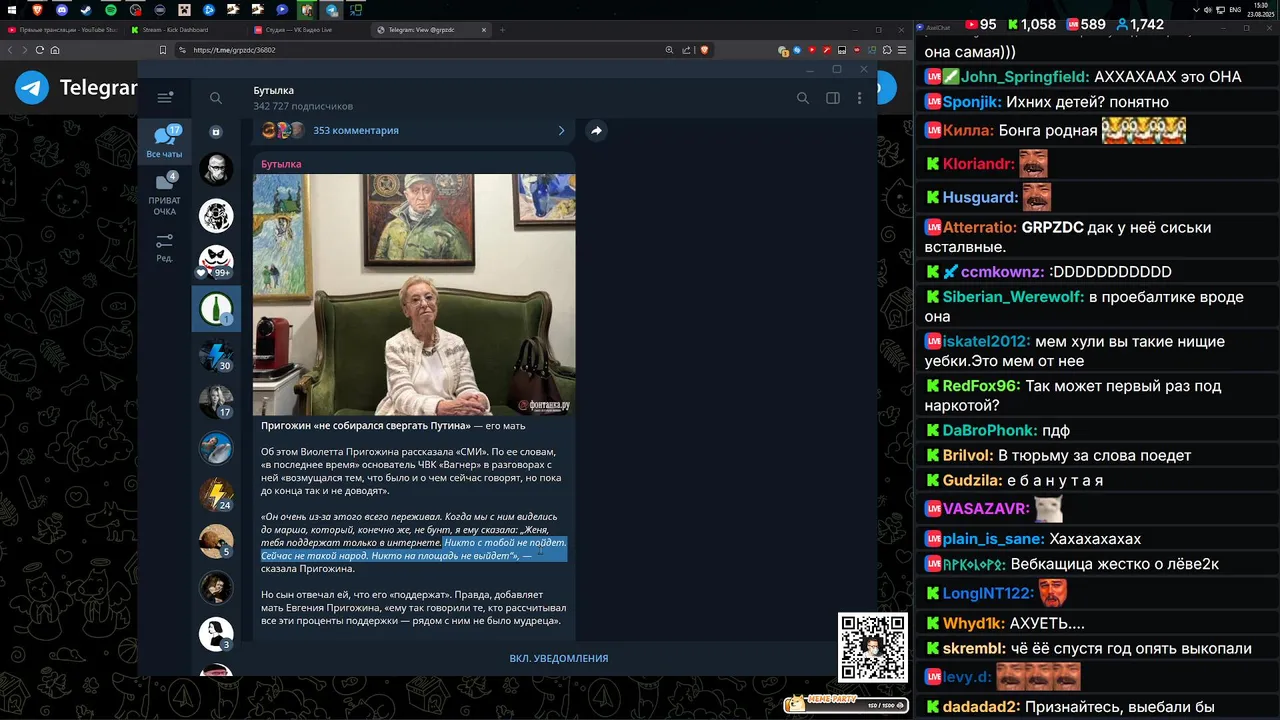Open the chat avatar with 24 unread
The width and height of the screenshot is (1280, 720).
point(216,495)
